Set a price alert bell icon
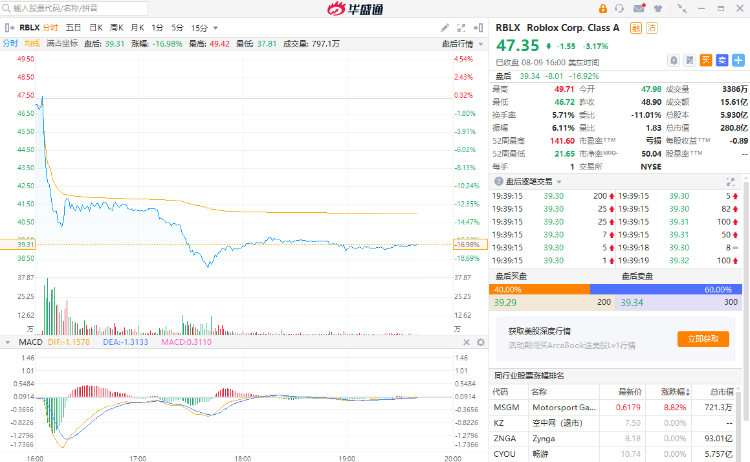The image size is (750, 462). point(673,60)
